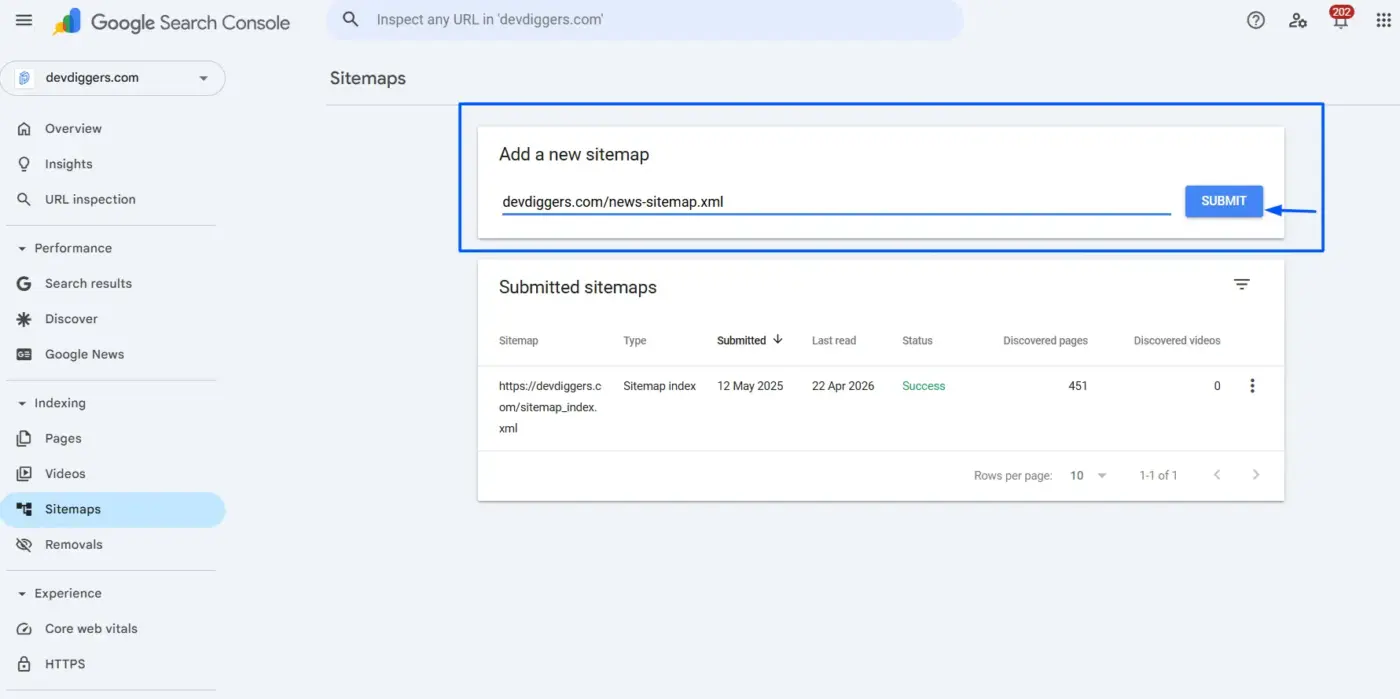Click the Type column header
The height and width of the screenshot is (699, 1400).
pyautogui.click(x=635, y=341)
